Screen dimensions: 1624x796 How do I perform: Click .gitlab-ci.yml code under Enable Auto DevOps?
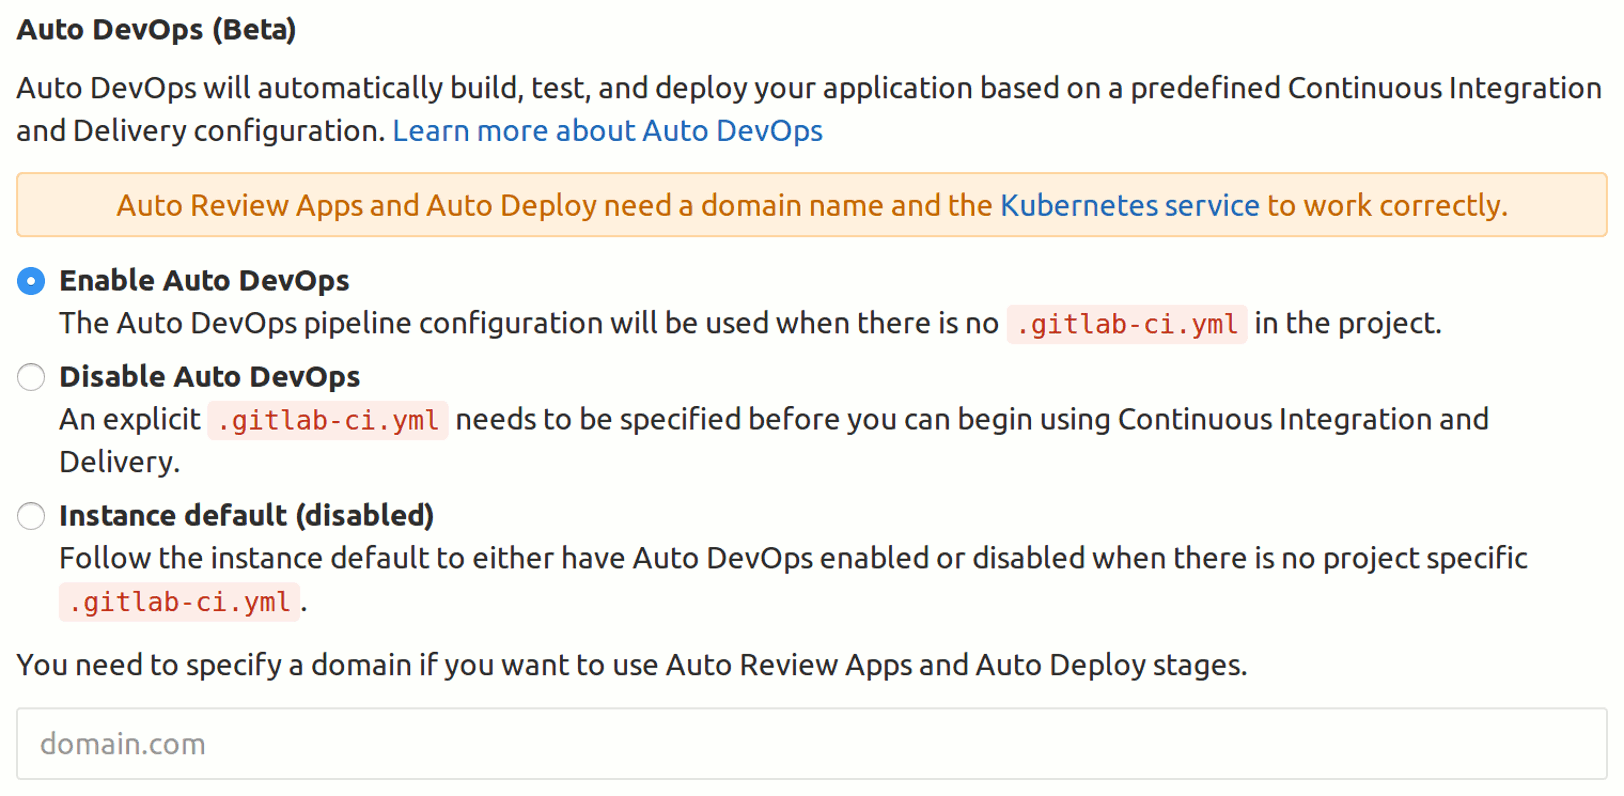1126,325
